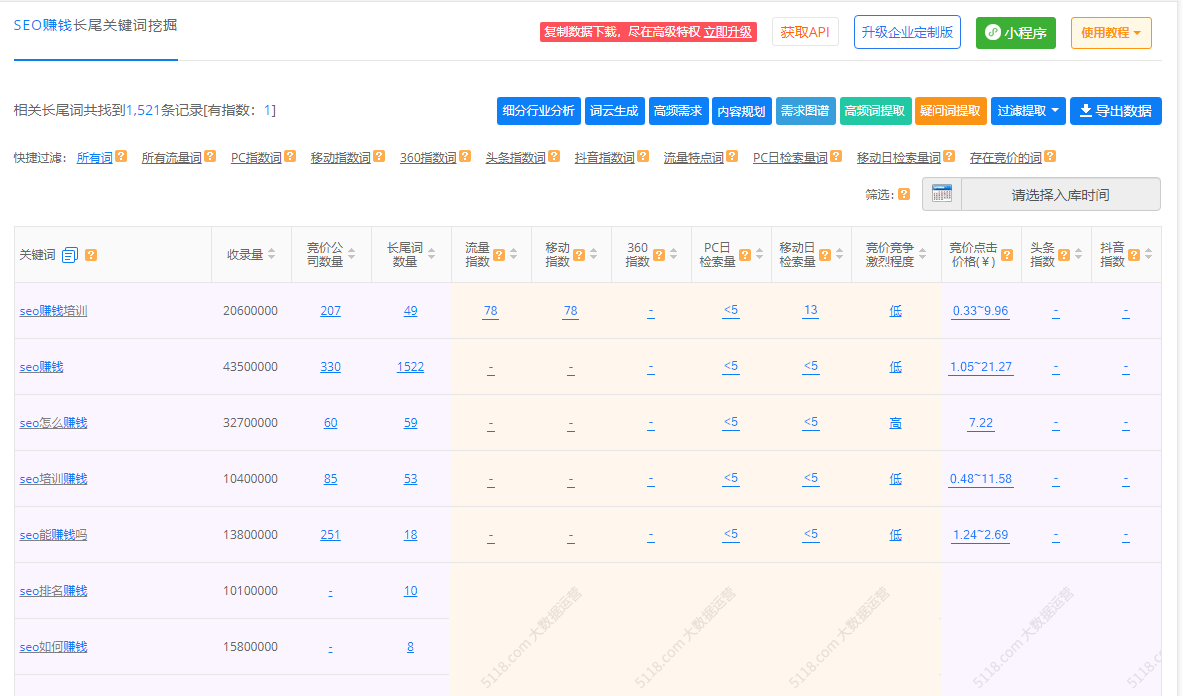This screenshot has height=696, width=1183.
Task: Click the calendar icon in the date picker
Action: click(942, 194)
